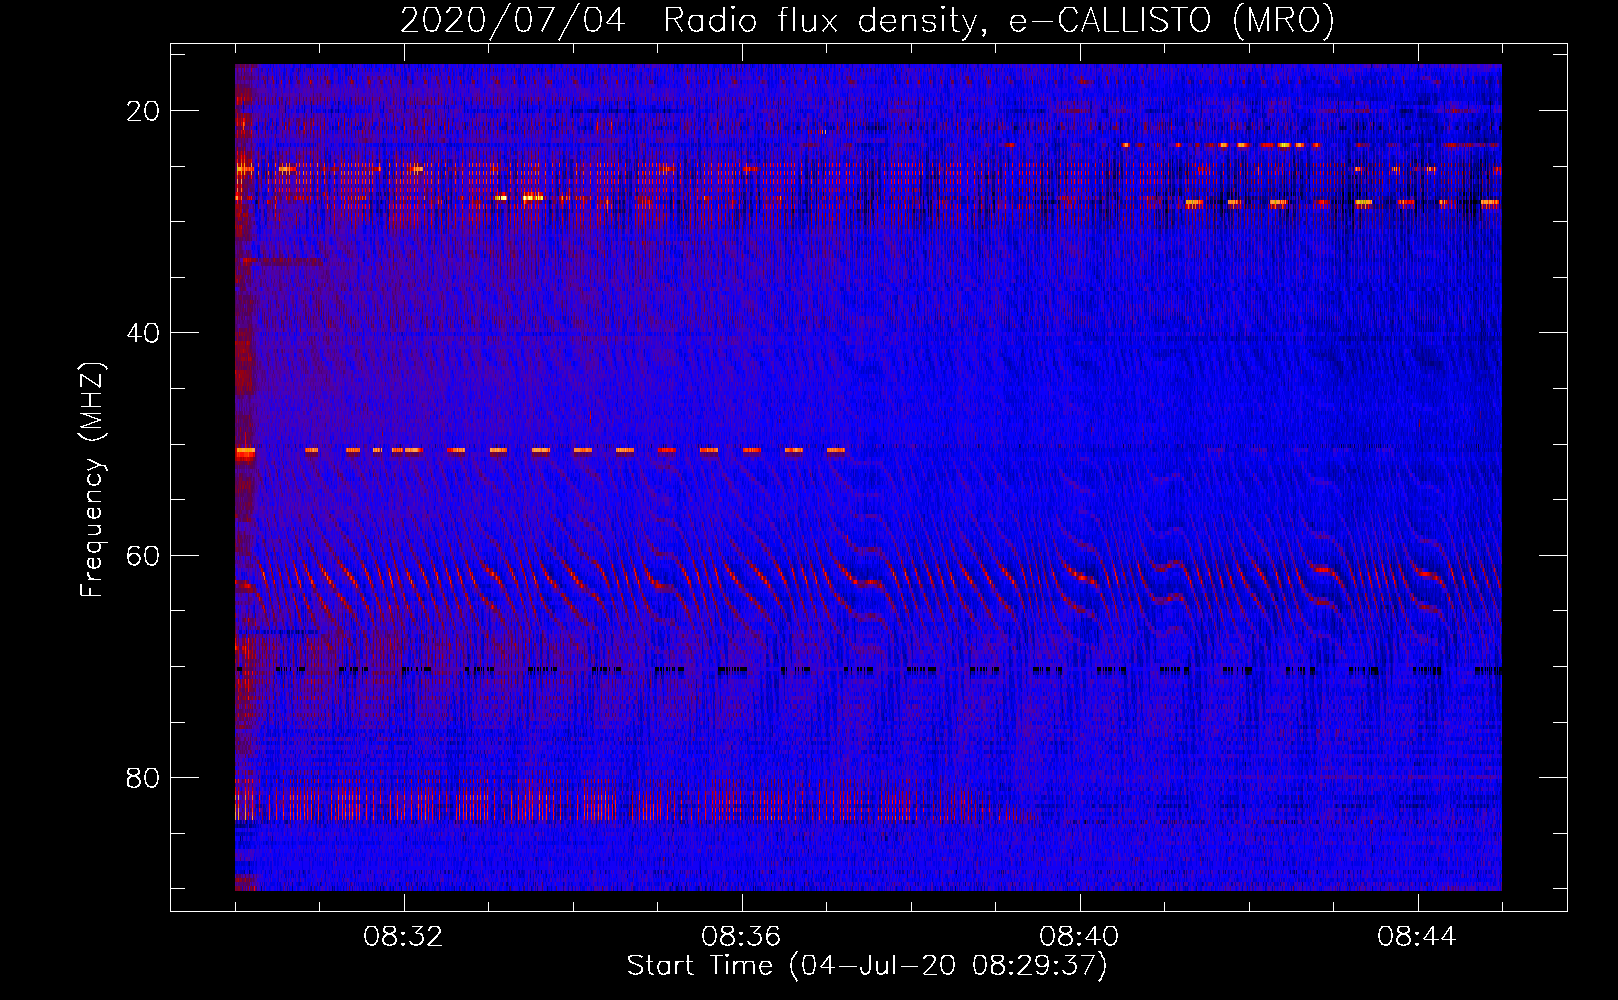Click the 'Frequency (MHZ)' axis label
The image size is (1618, 1000).
(x=92, y=480)
